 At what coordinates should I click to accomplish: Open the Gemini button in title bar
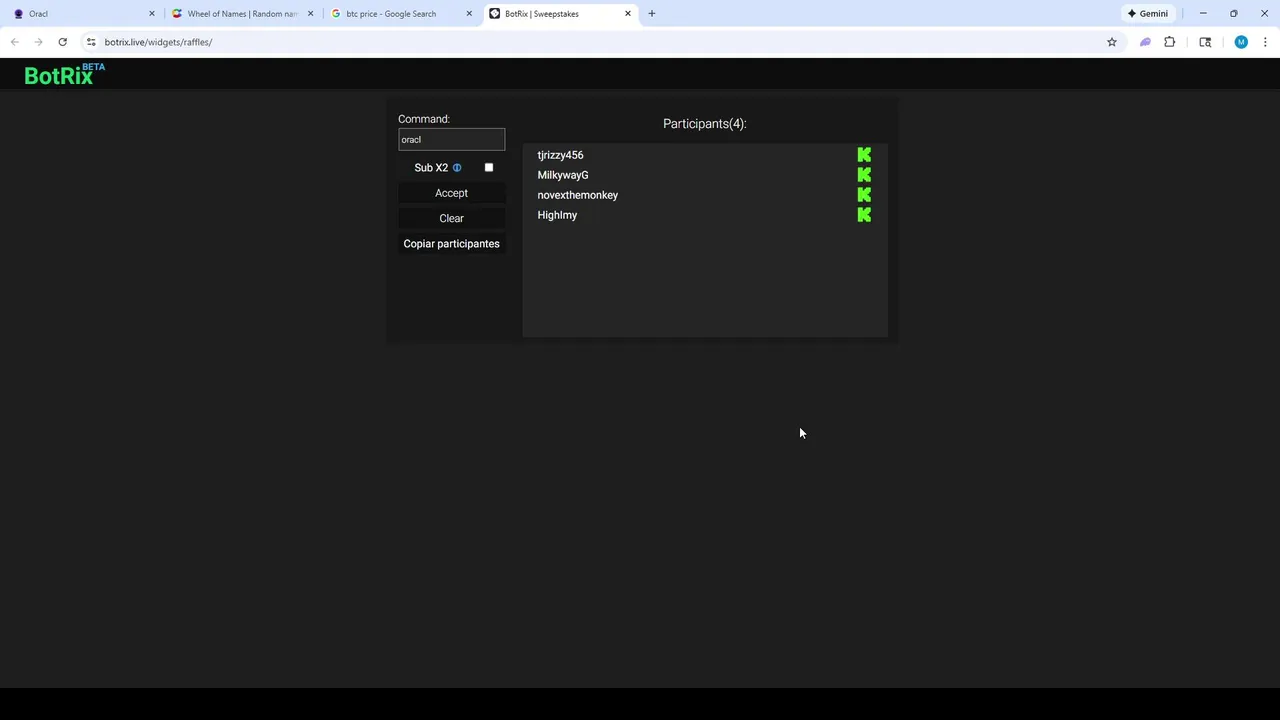click(1148, 14)
